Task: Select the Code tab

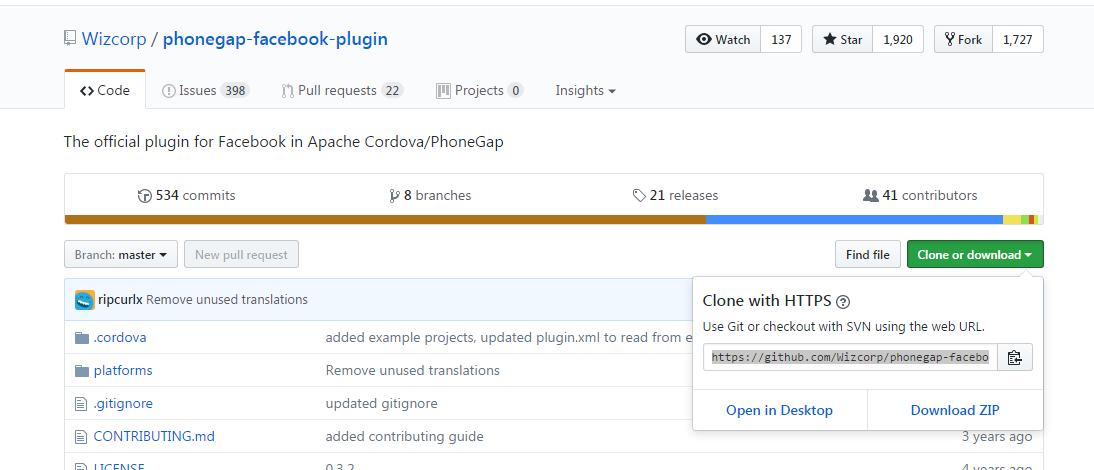Action: (x=105, y=91)
